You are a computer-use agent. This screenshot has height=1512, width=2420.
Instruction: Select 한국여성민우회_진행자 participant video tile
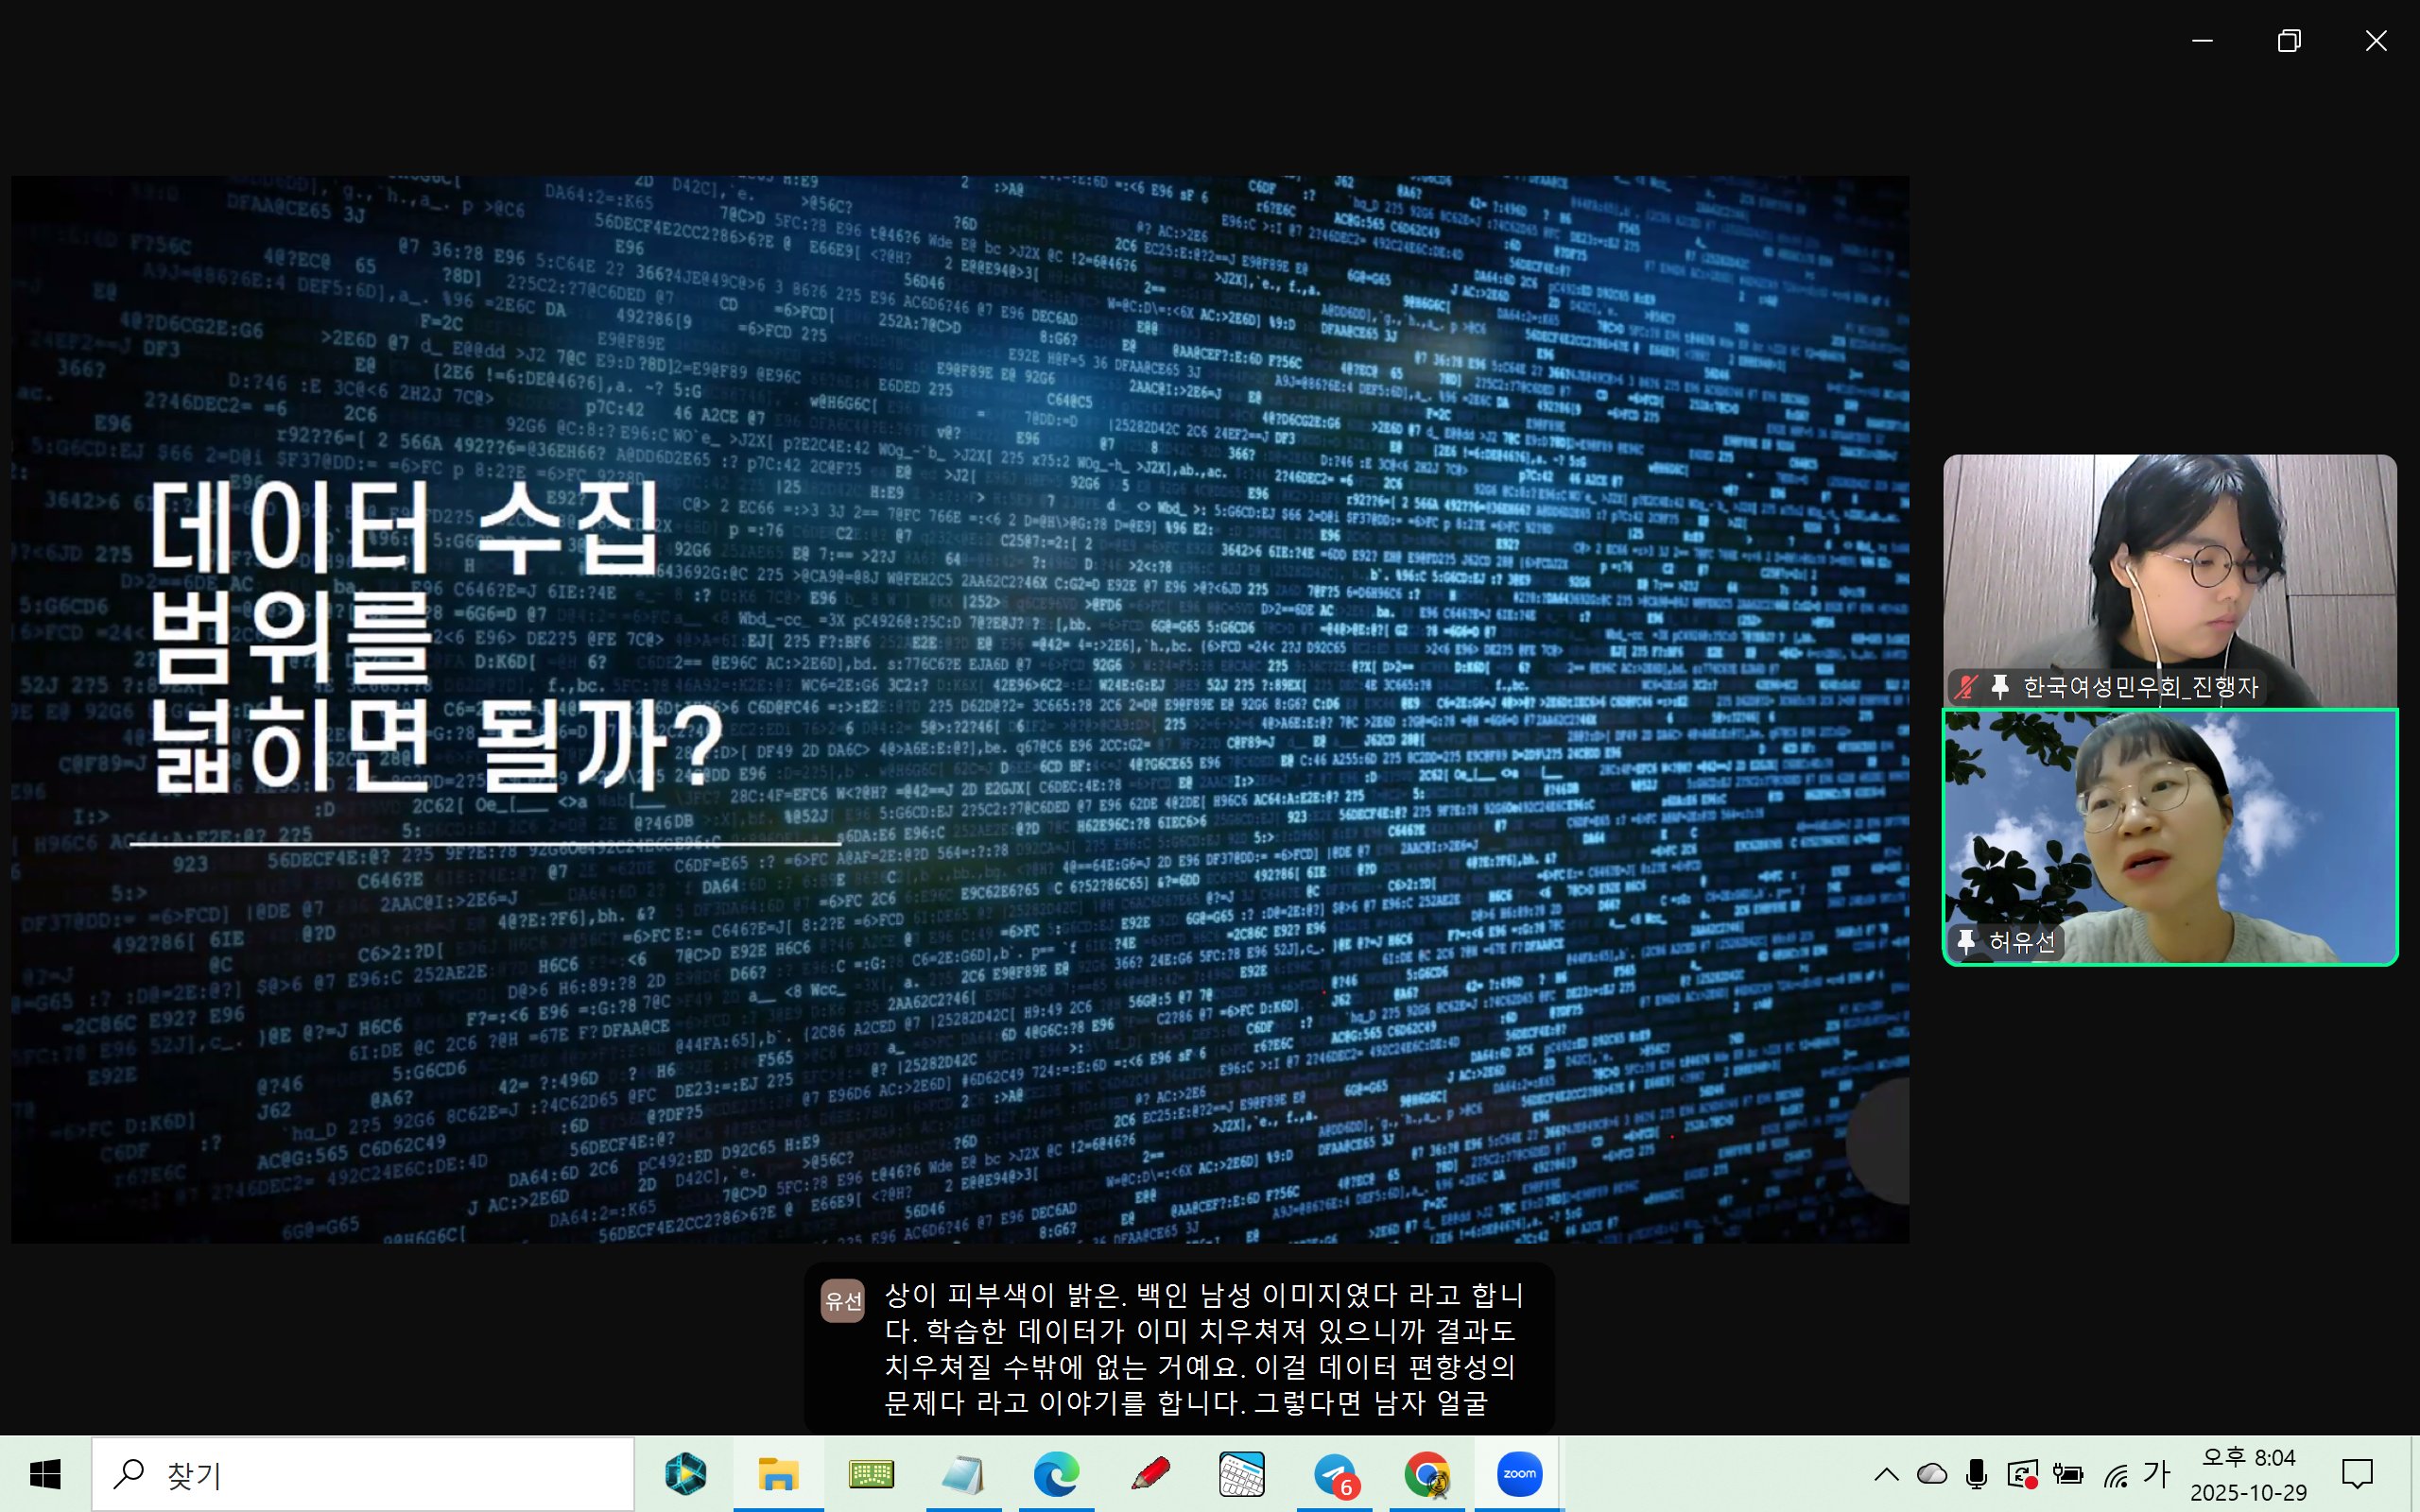pyautogui.click(x=2169, y=580)
